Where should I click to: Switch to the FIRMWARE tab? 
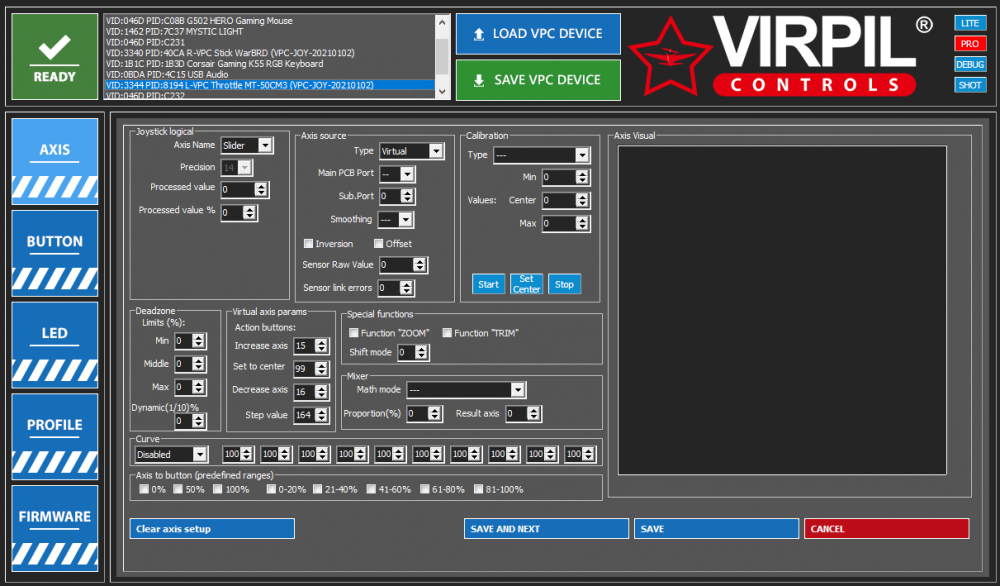pyautogui.click(x=55, y=517)
